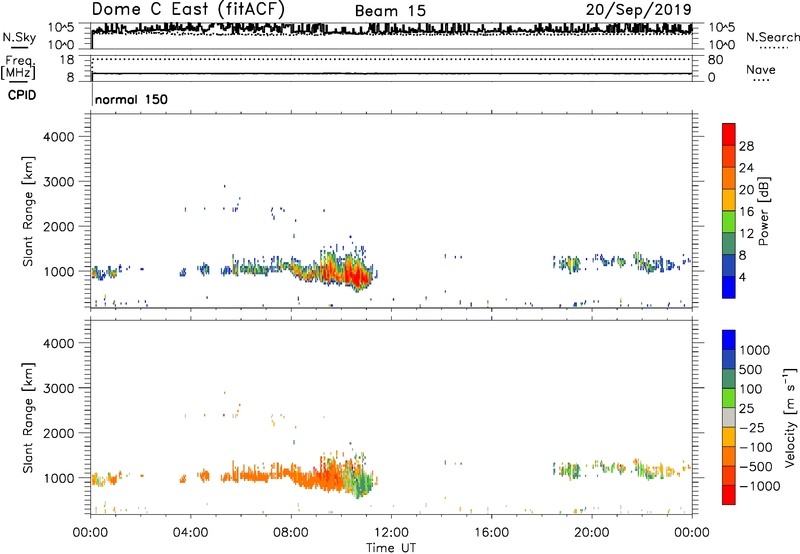The width and height of the screenshot is (800, 554).
Task: Click the 'Velocity [m s-1]' colorbar label
Action: pyautogui.click(x=790, y=417)
